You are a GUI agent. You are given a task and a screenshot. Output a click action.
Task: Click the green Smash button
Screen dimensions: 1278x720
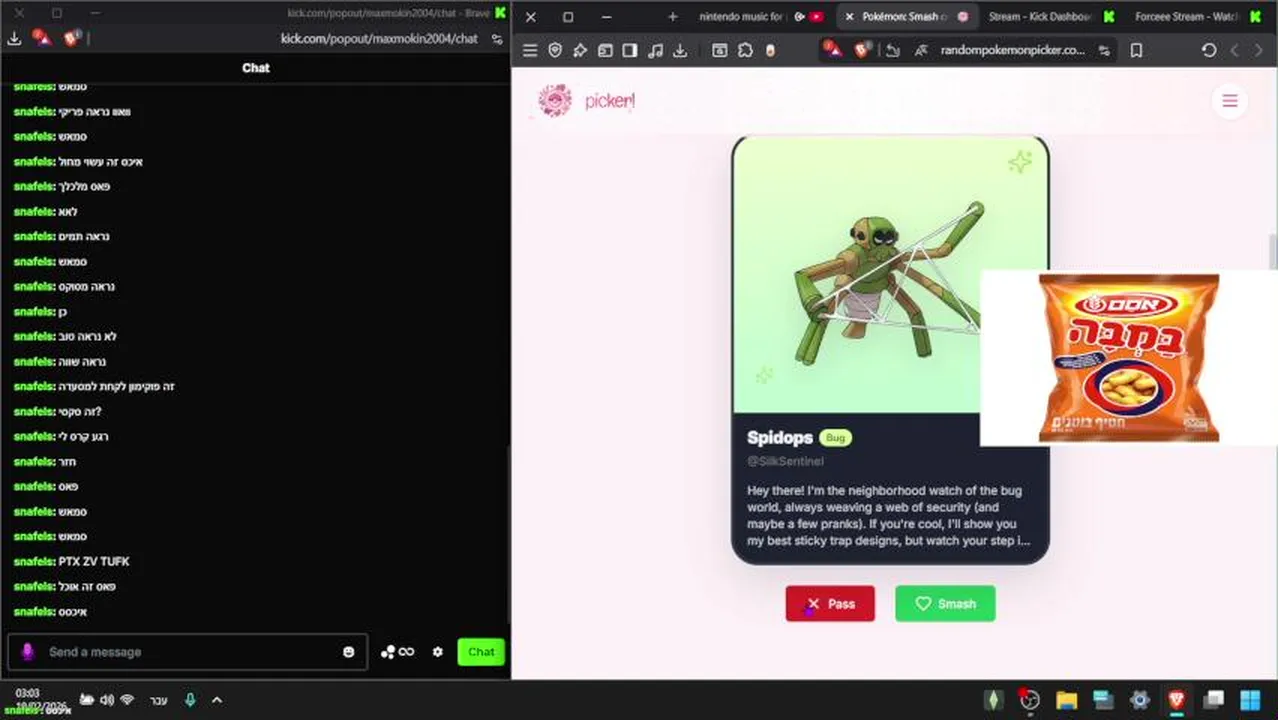(945, 603)
